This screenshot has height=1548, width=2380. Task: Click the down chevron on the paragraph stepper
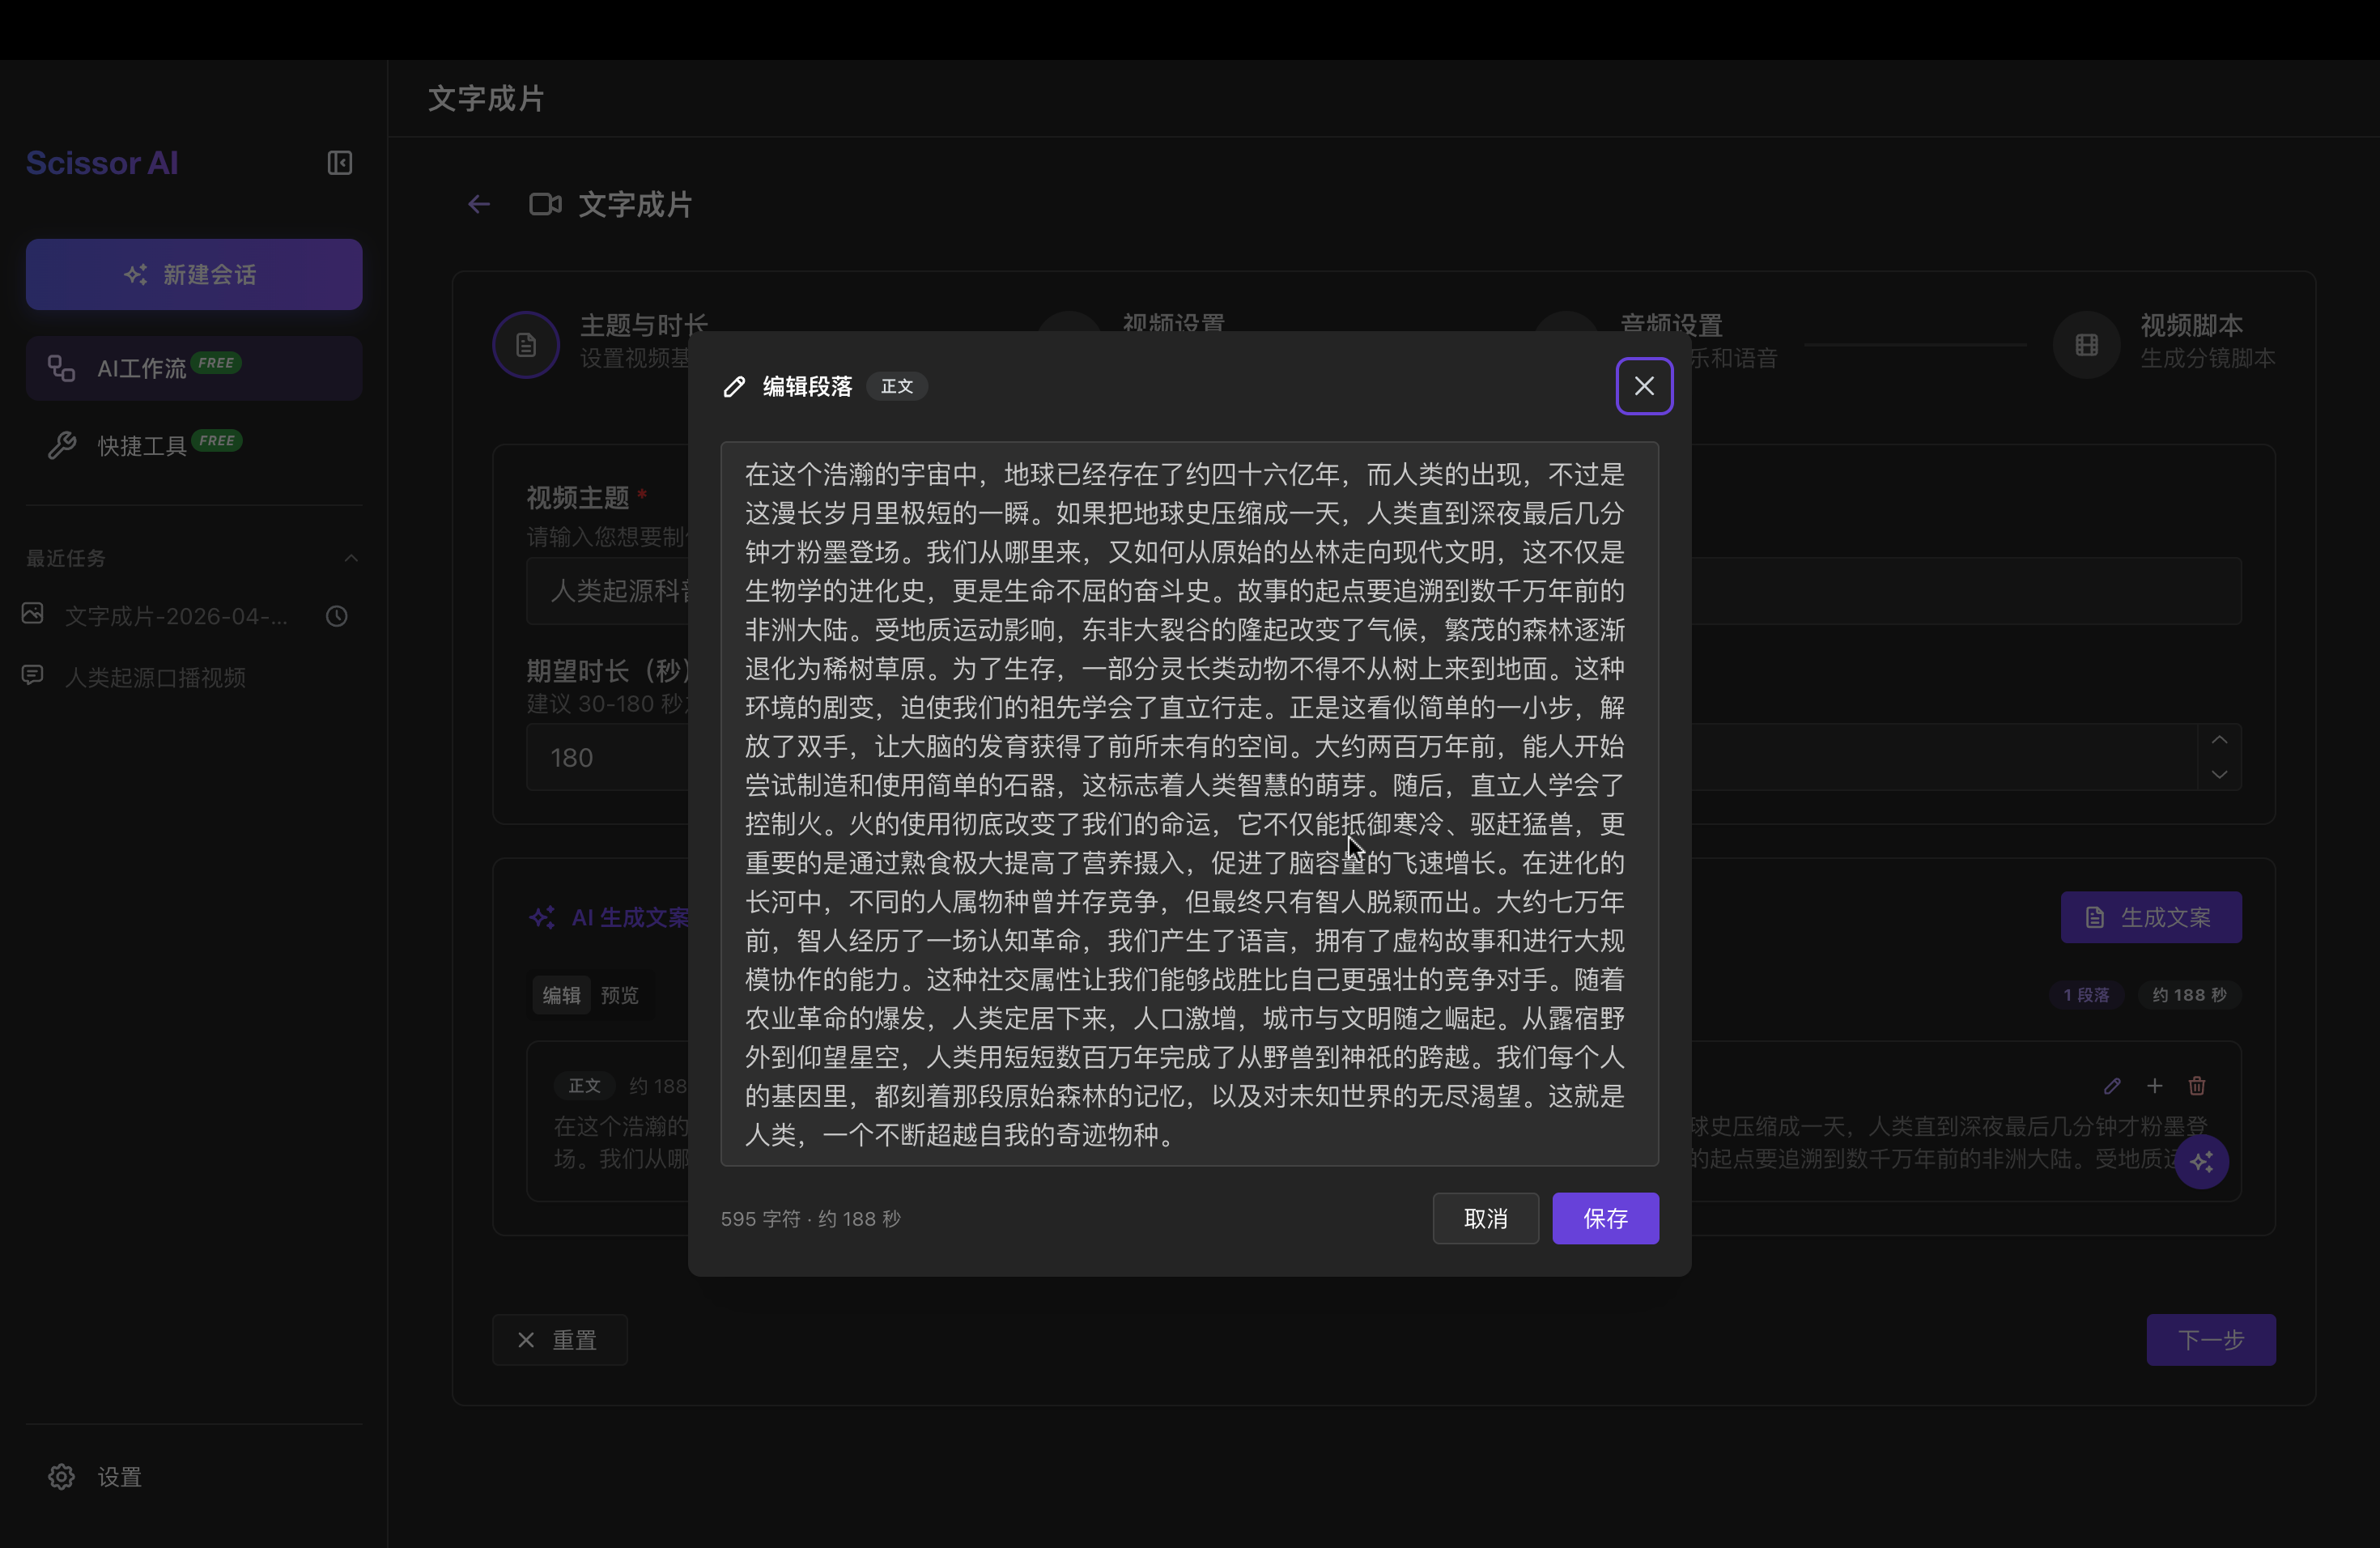click(2220, 774)
